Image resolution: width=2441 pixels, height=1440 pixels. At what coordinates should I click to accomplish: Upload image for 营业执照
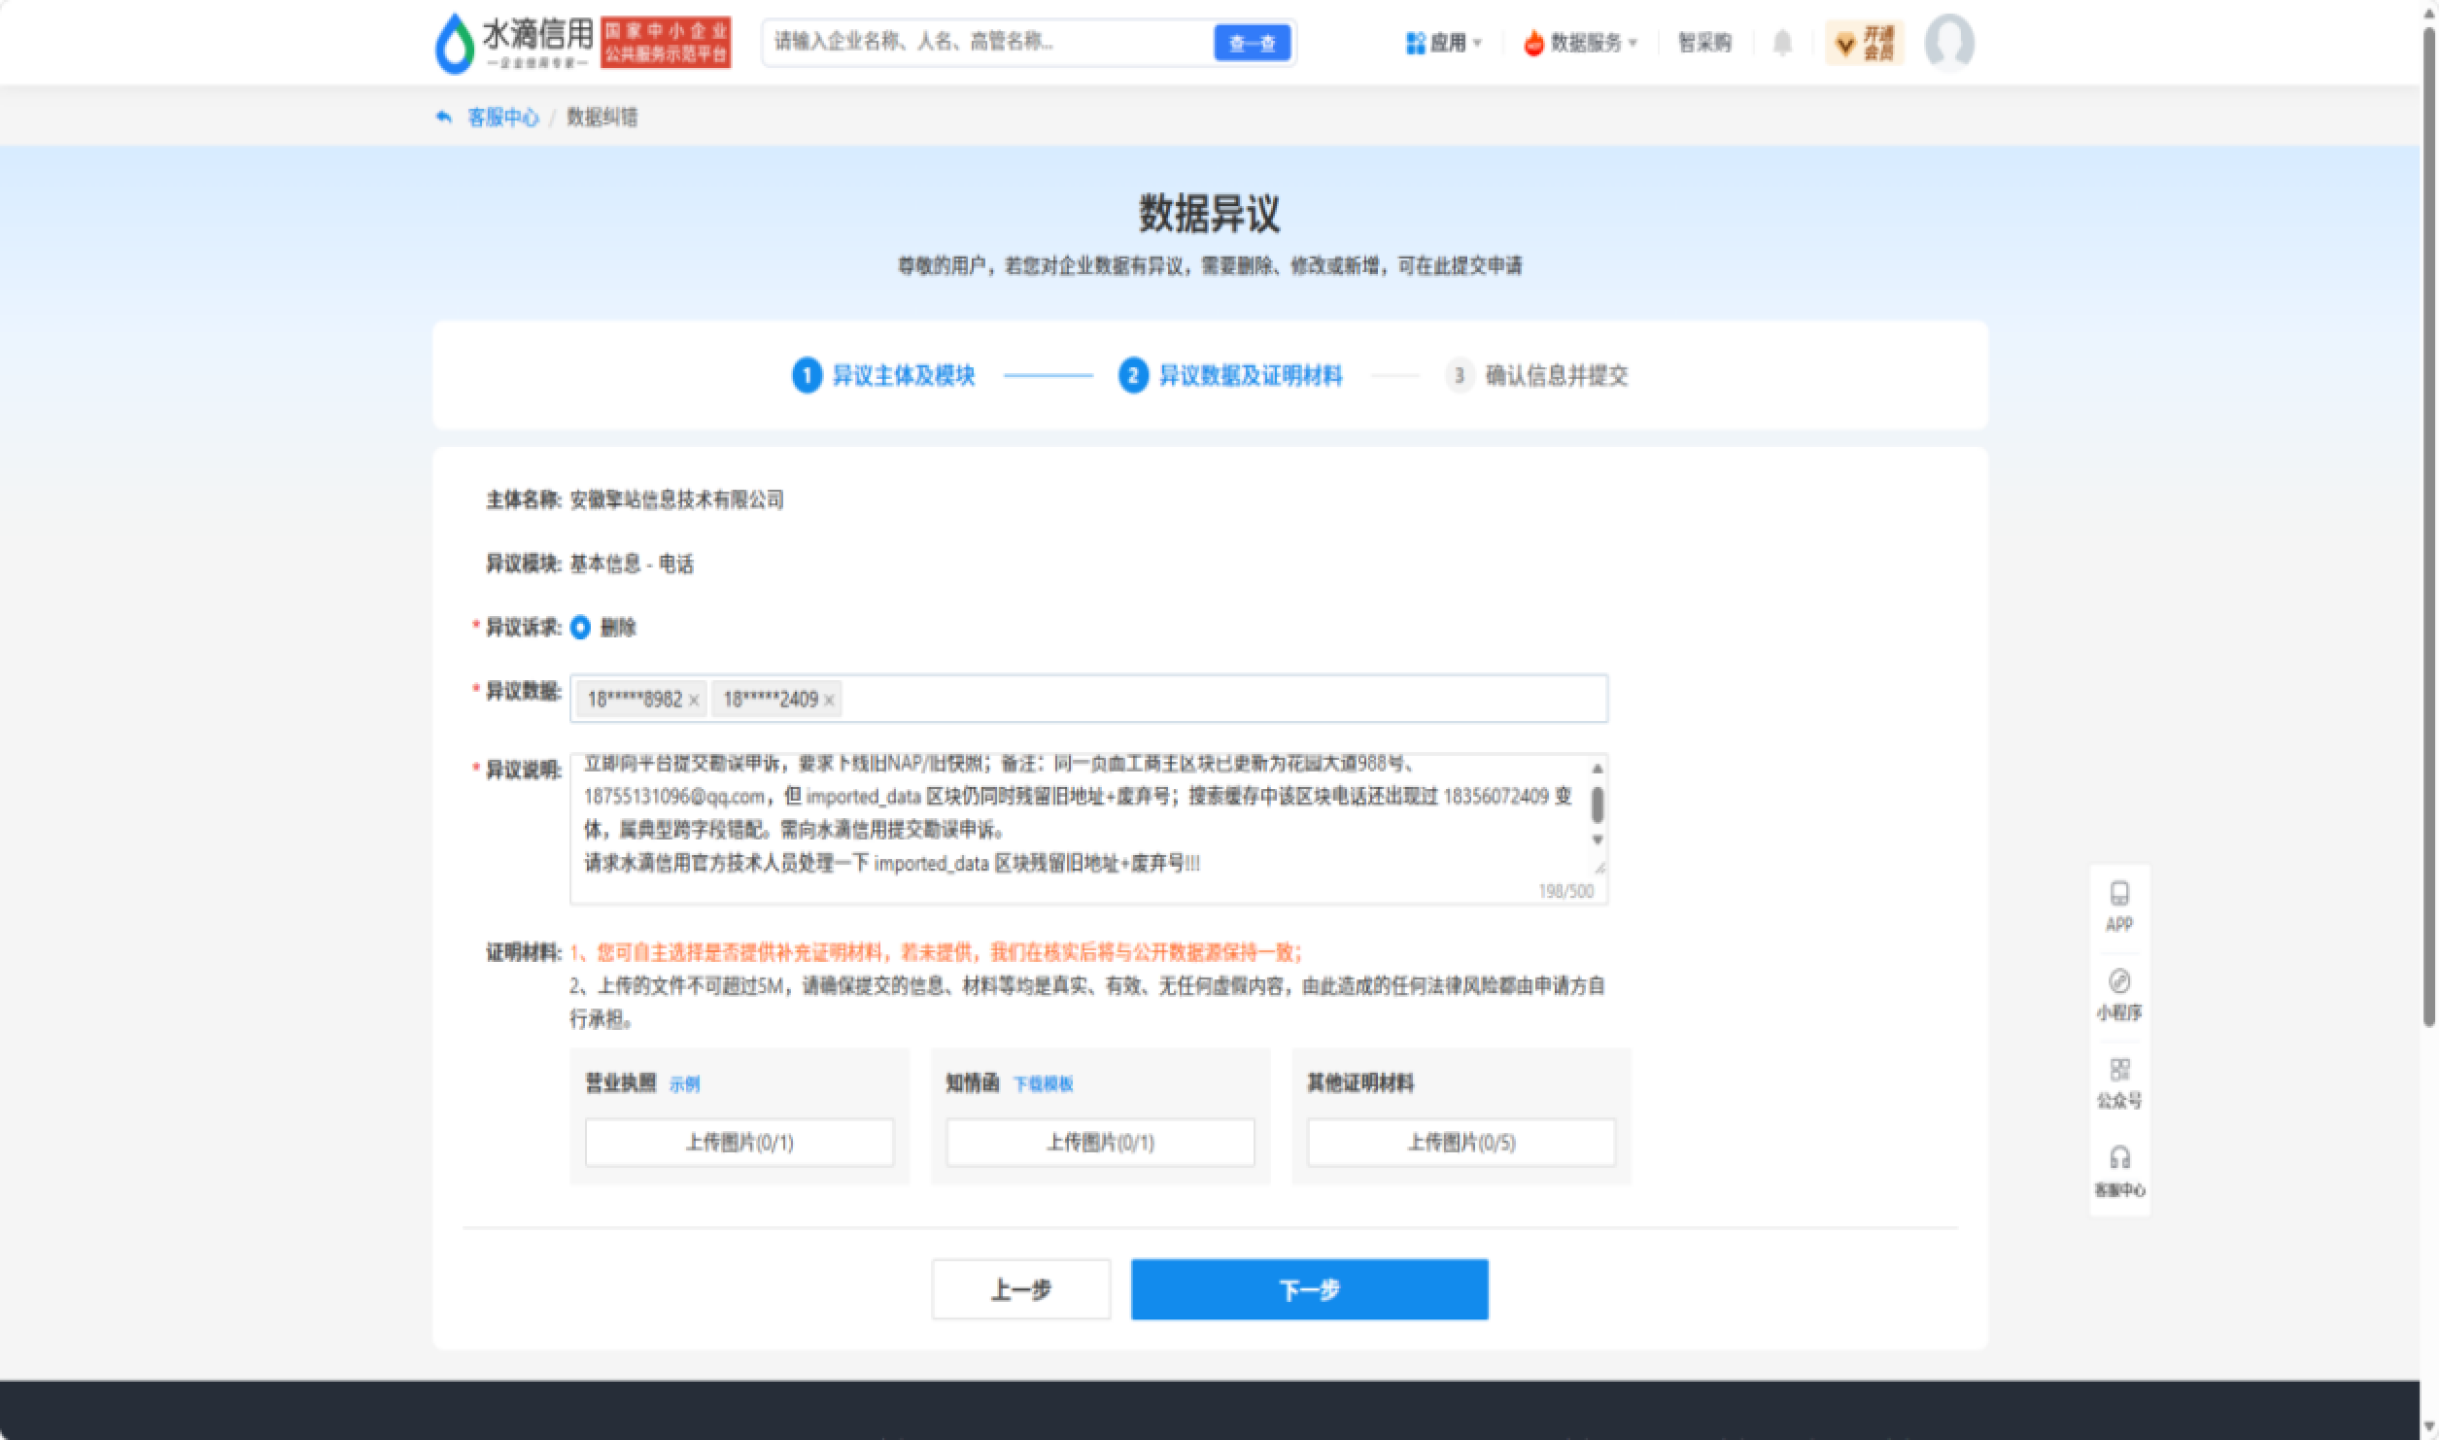(739, 1142)
